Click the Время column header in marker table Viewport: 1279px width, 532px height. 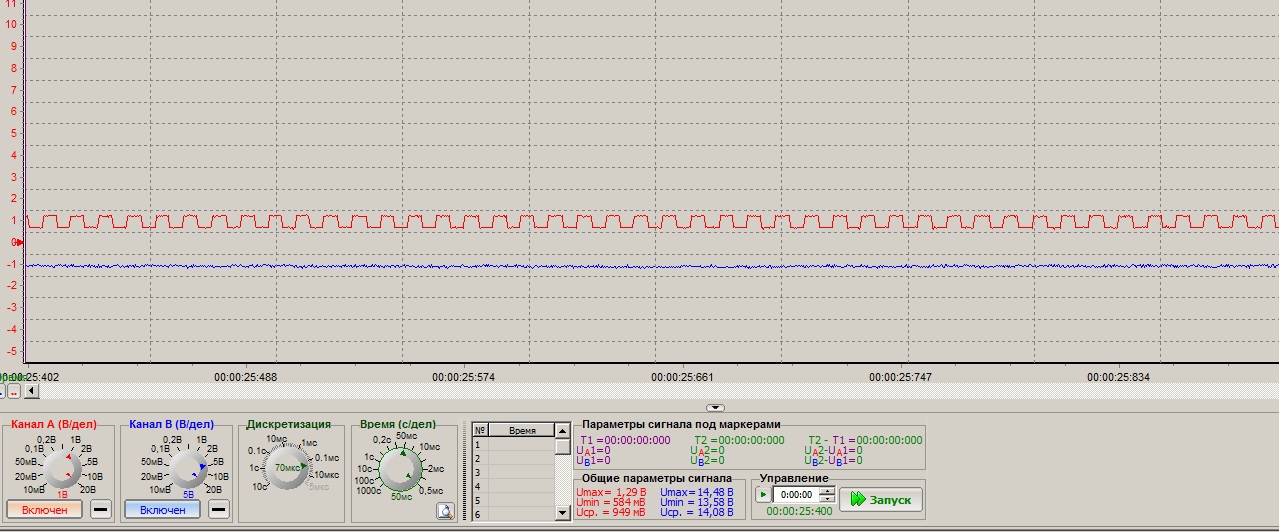[521, 431]
